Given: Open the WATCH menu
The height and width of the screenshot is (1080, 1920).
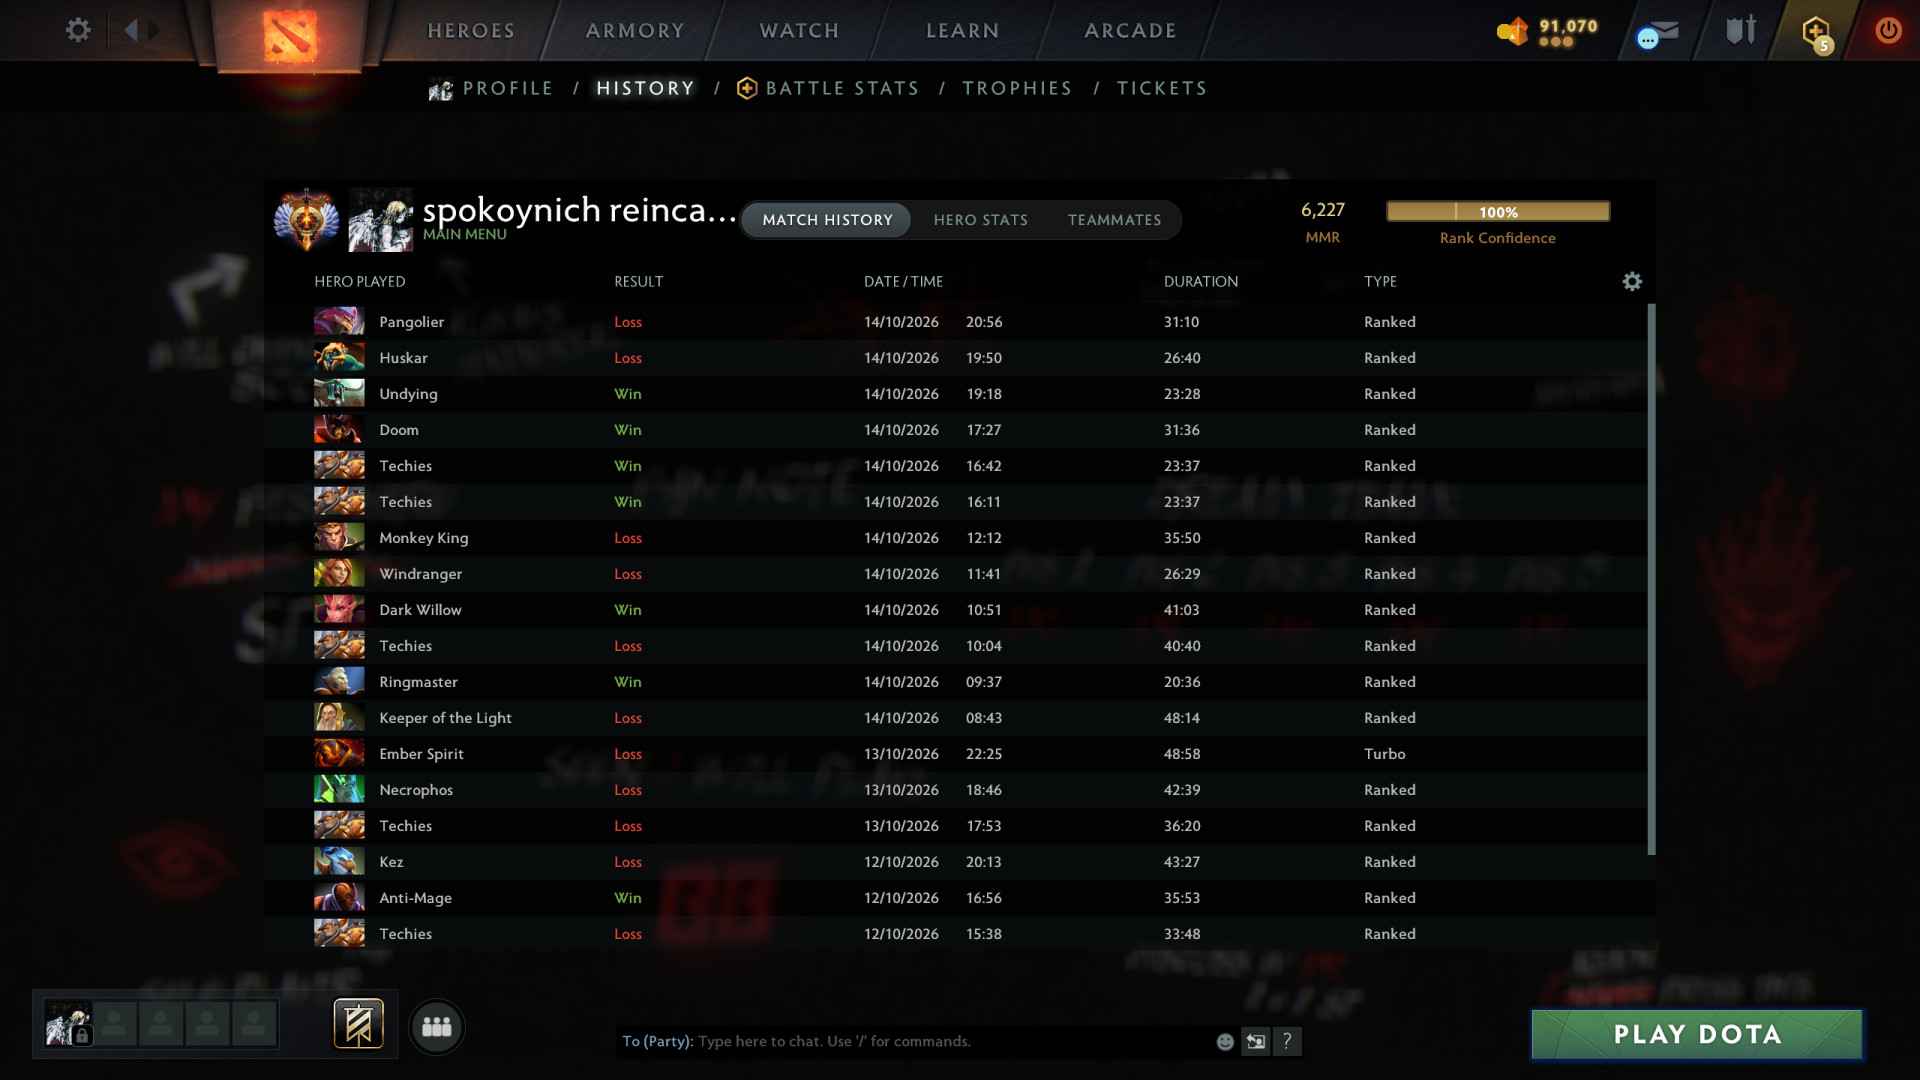Looking at the screenshot, I should point(799,31).
